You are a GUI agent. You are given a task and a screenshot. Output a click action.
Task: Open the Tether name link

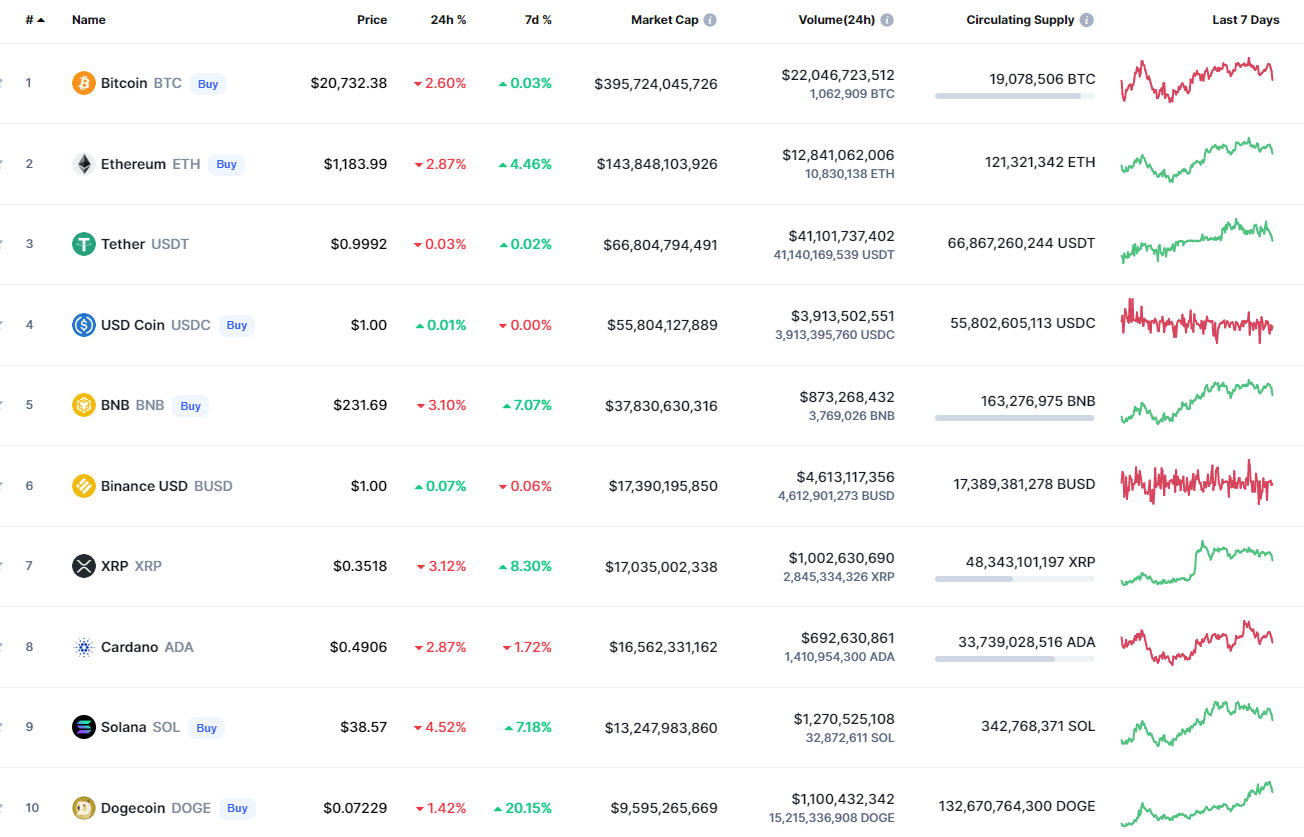(x=123, y=244)
